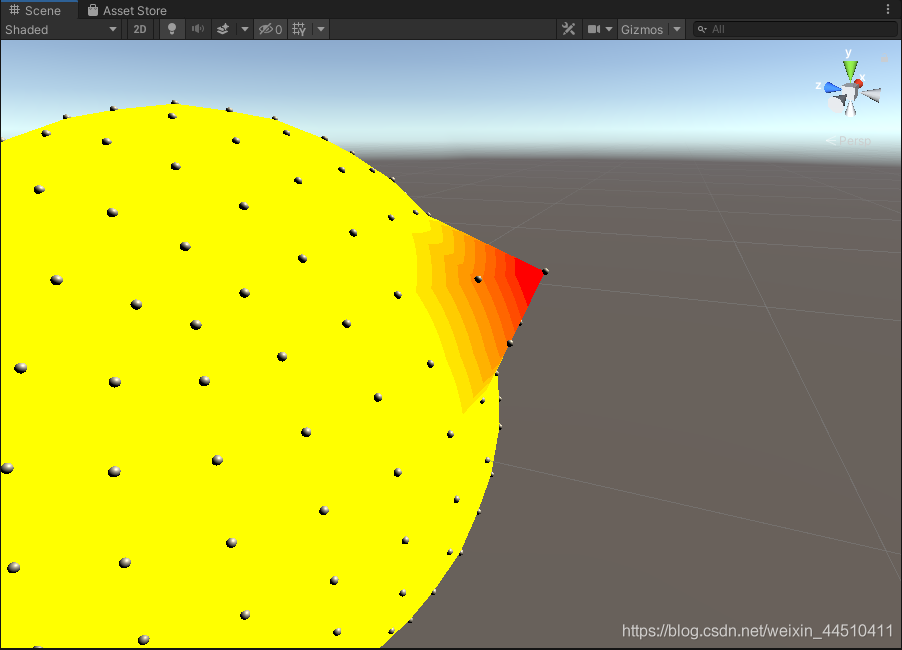
Task: Click the gizmo center cube
Action: point(850,90)
